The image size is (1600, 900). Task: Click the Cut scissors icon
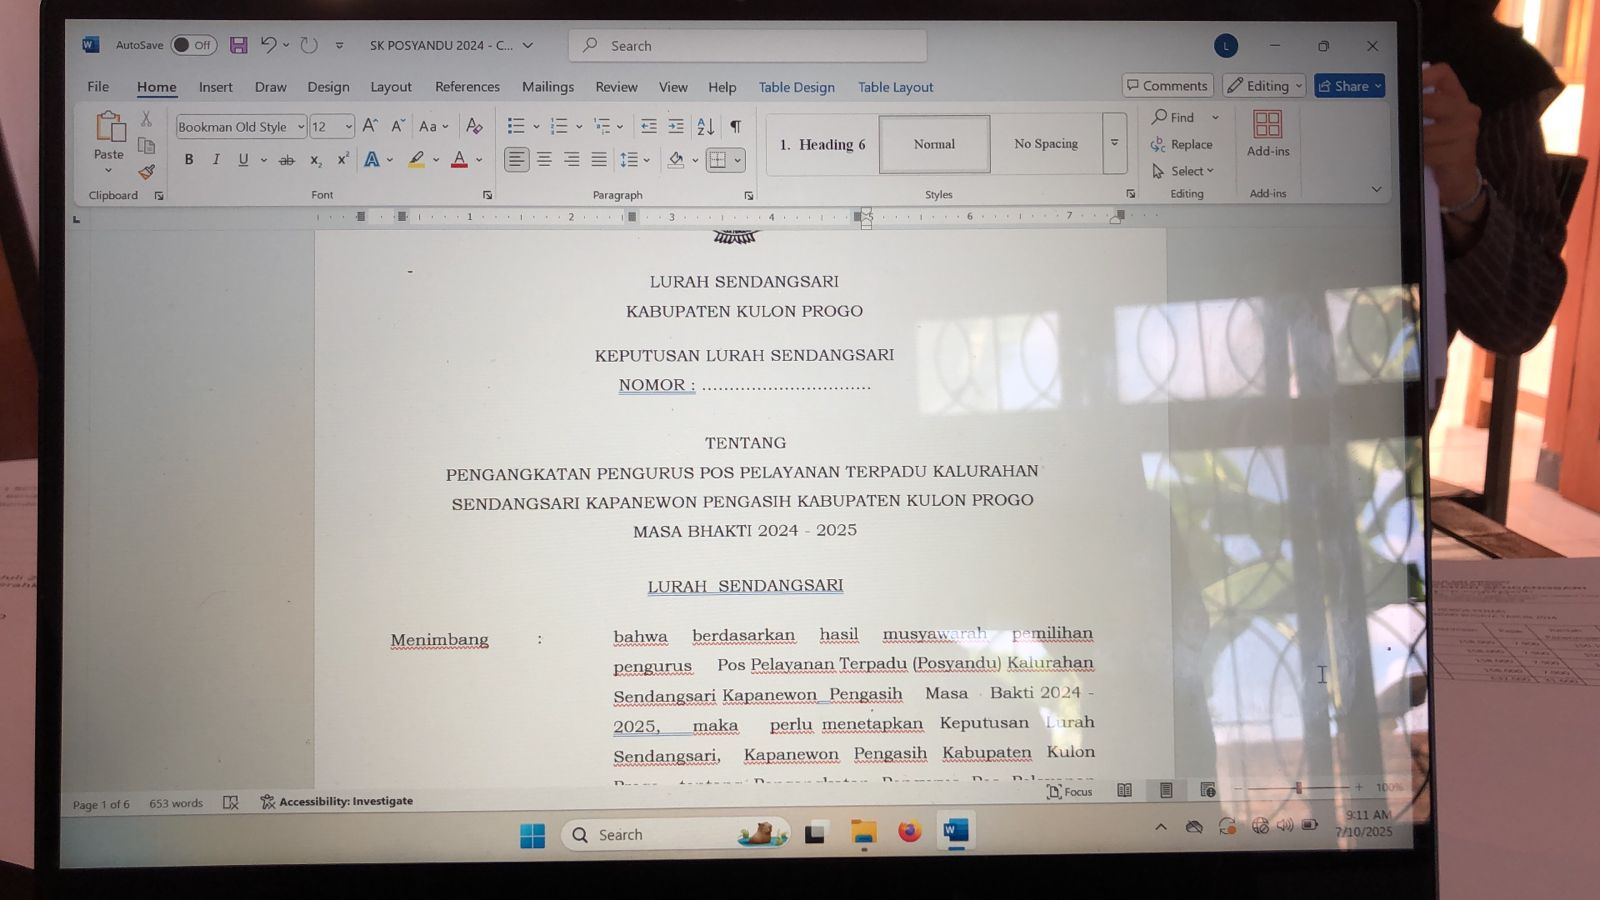(146, 118)
